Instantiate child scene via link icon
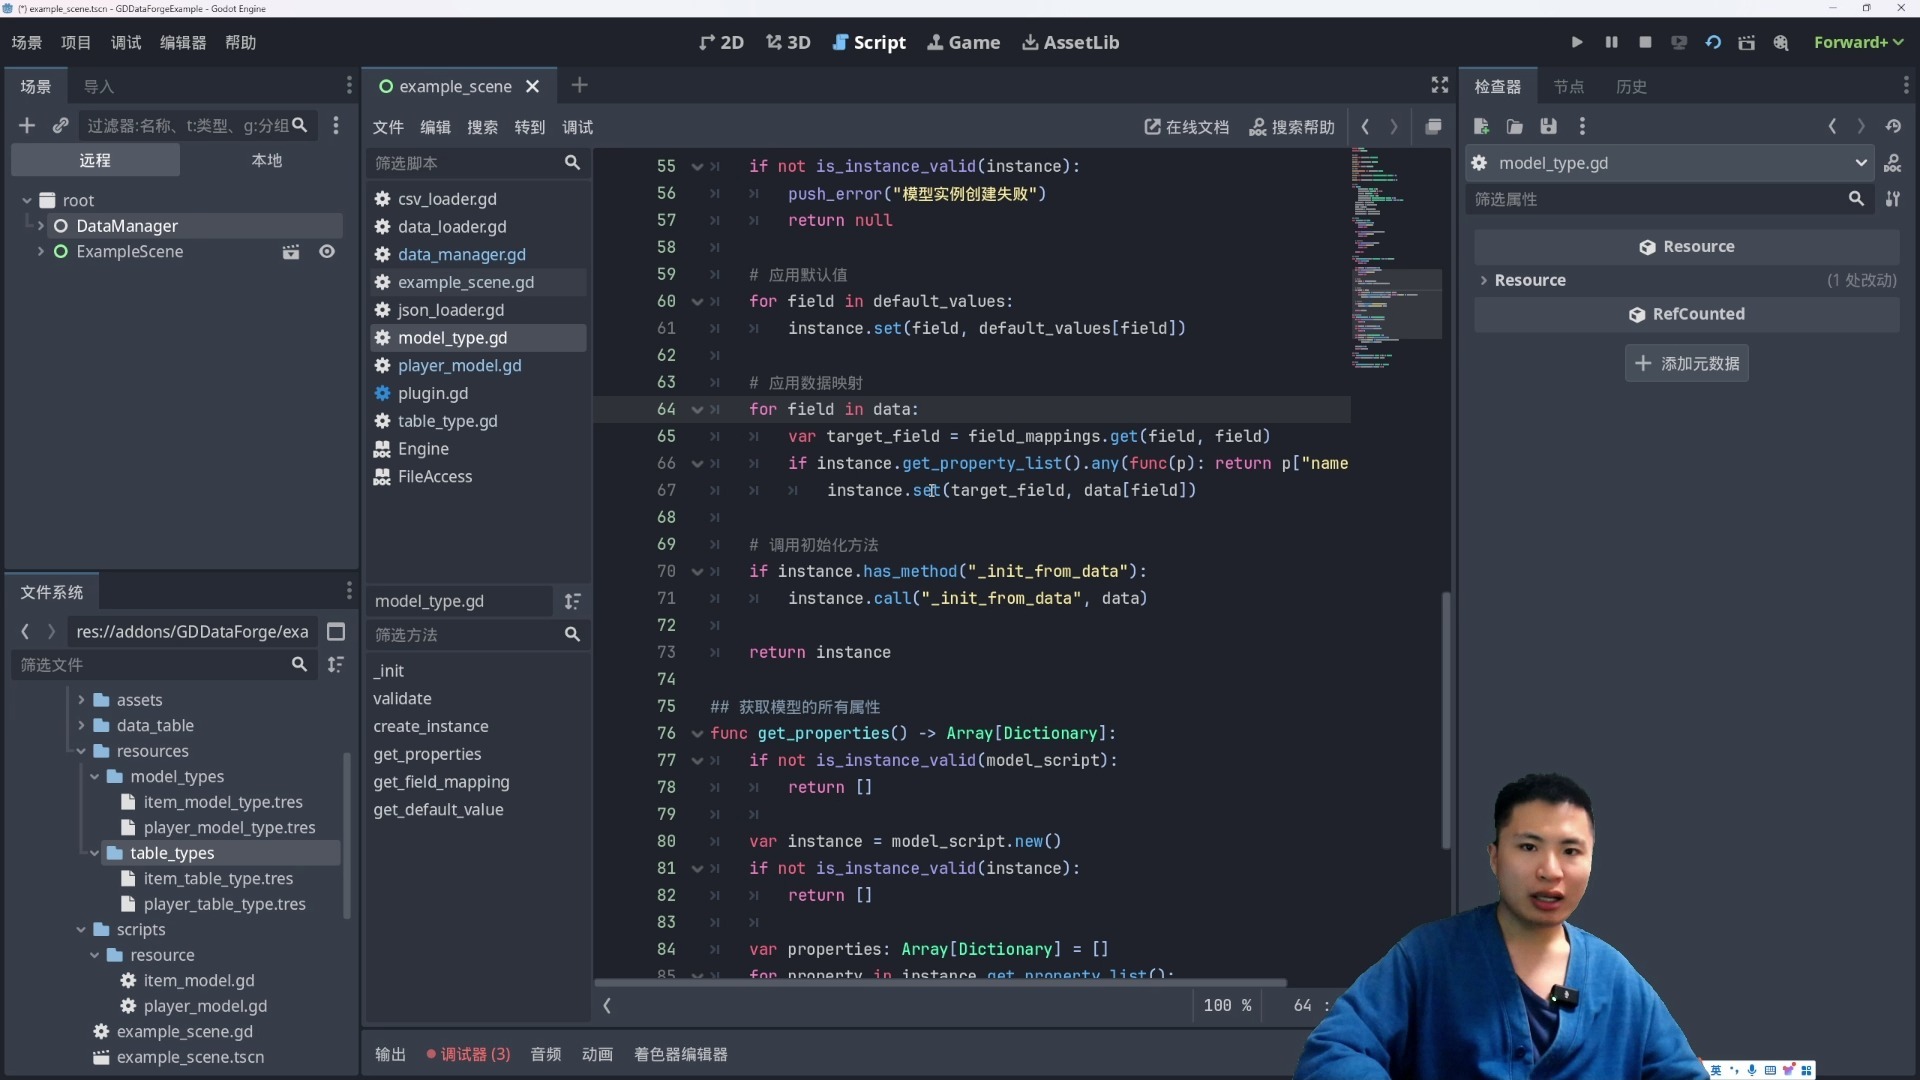 61,125
